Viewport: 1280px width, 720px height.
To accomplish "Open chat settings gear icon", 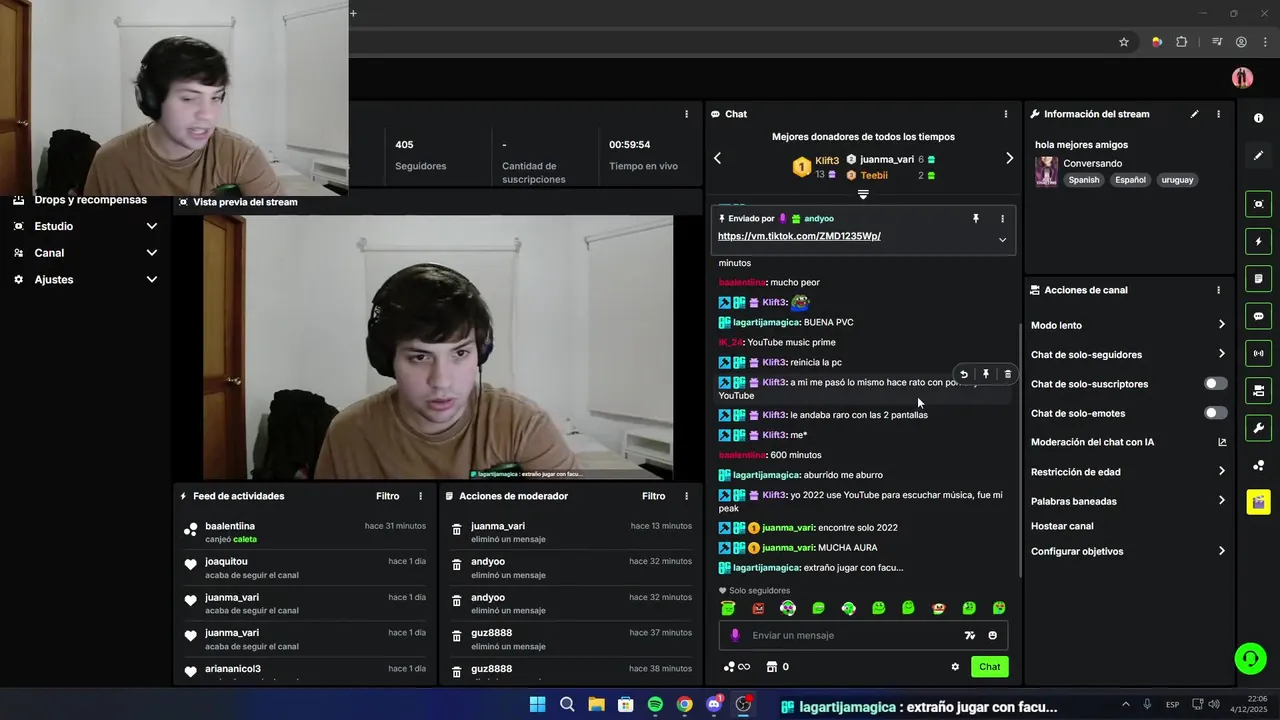I will coord(955,667).
